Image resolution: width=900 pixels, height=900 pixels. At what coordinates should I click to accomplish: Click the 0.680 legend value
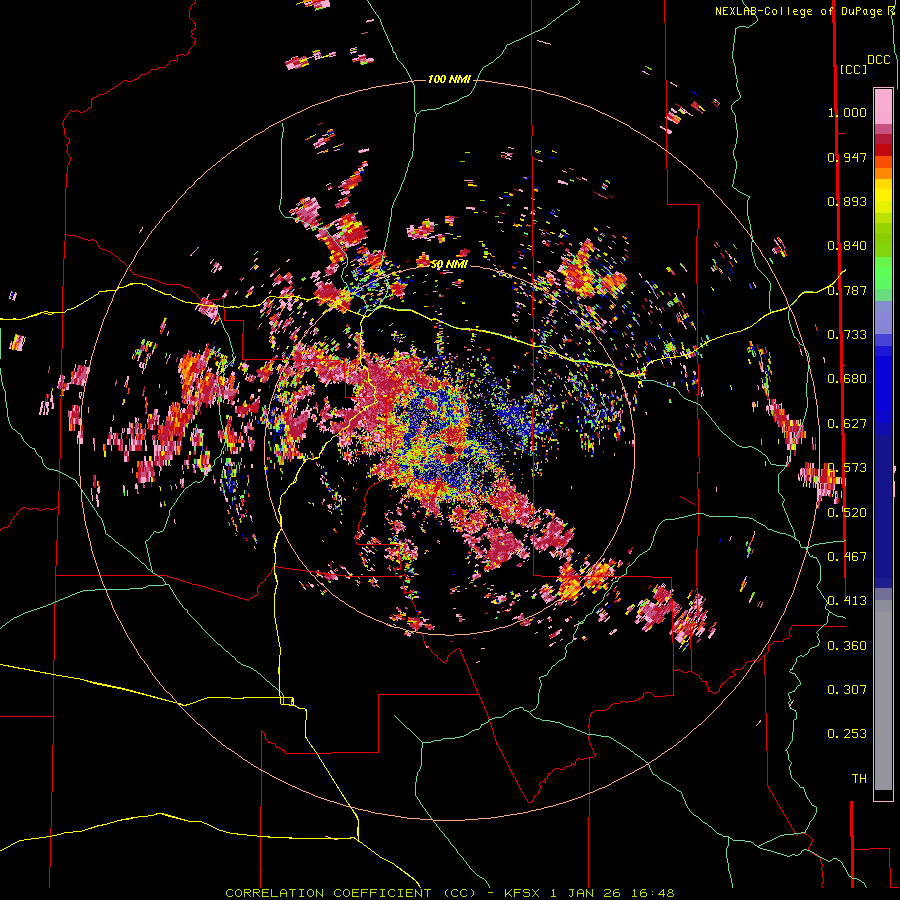[x=847, y=379]
